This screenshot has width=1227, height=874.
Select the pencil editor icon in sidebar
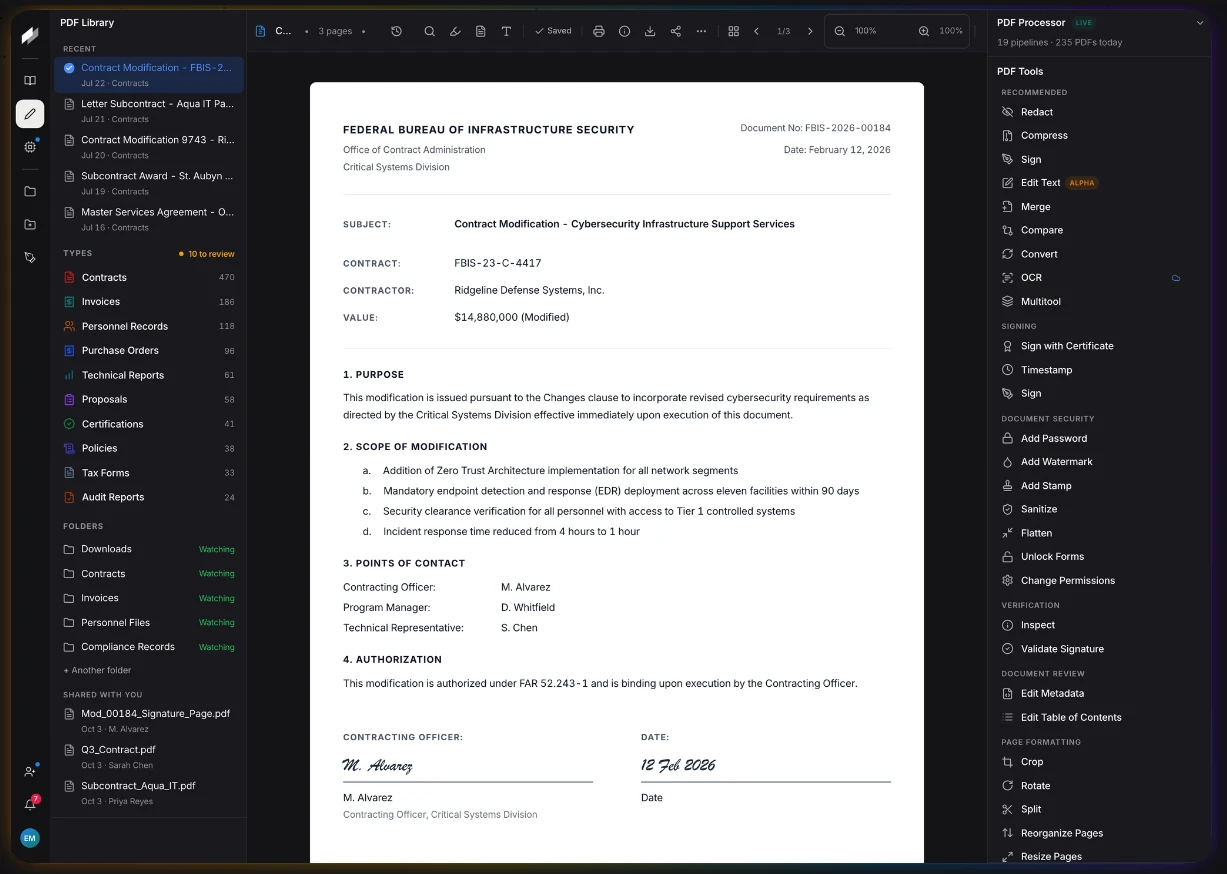[30, 114]
